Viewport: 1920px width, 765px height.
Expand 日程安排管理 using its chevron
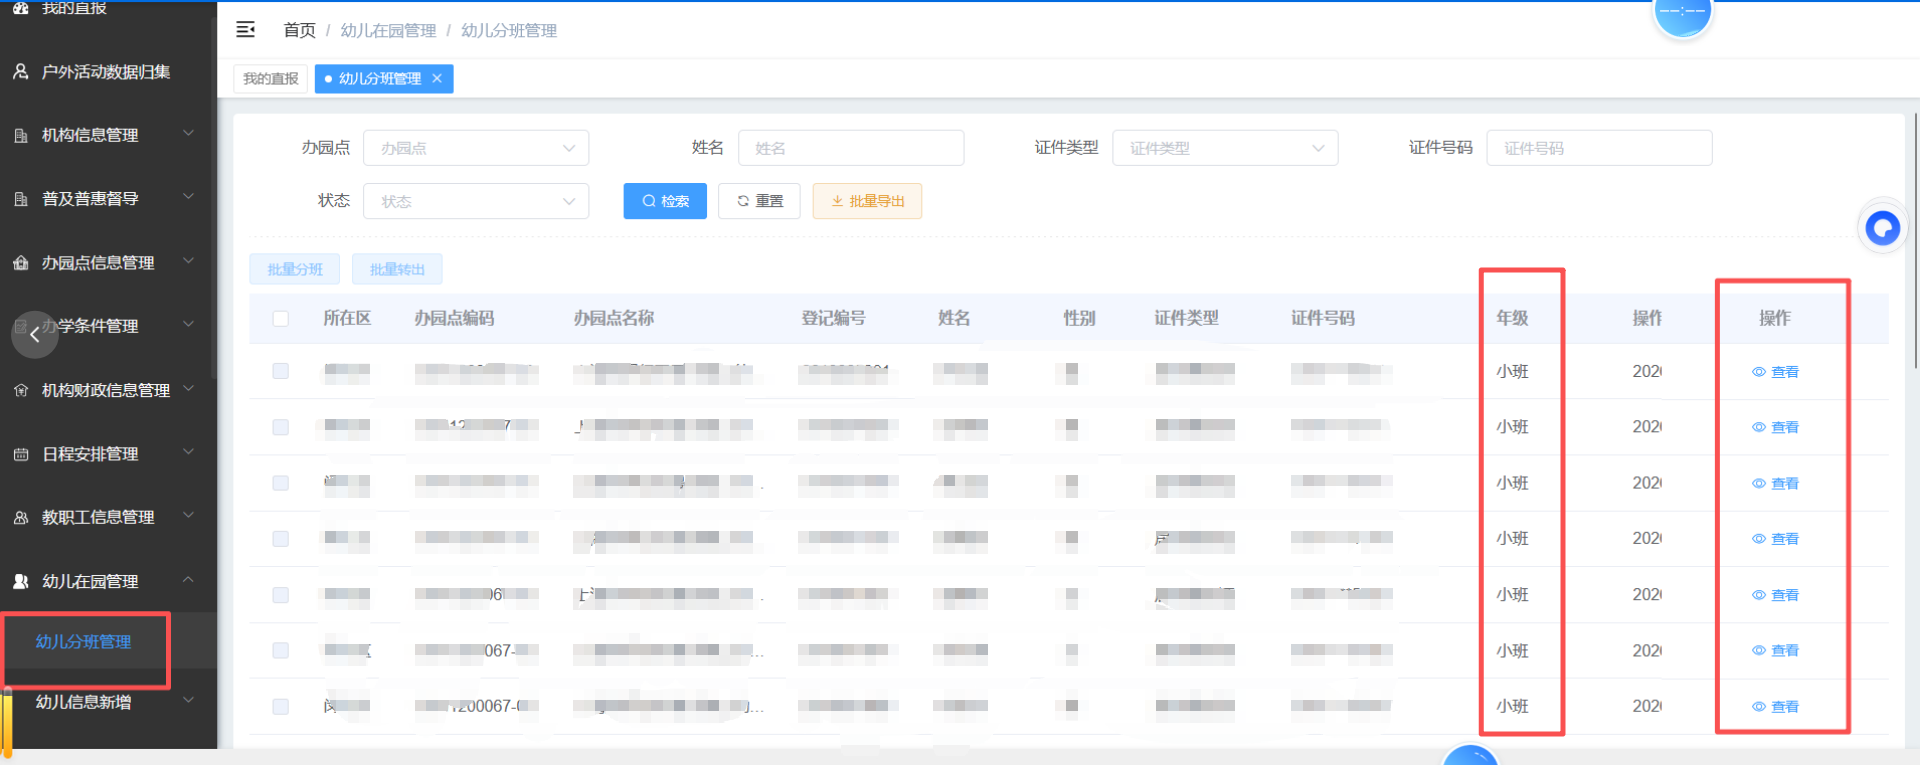(188, 452)
